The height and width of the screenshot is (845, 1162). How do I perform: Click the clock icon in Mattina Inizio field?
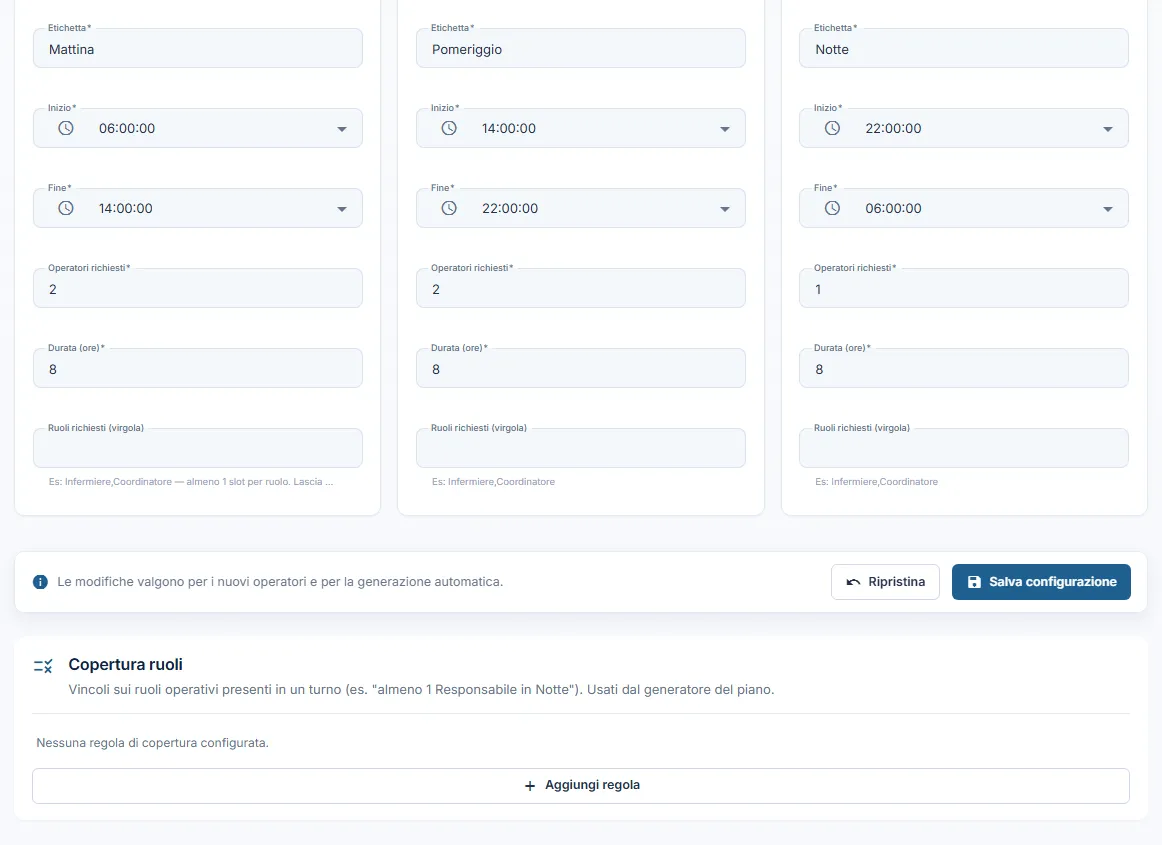[66, 128]
